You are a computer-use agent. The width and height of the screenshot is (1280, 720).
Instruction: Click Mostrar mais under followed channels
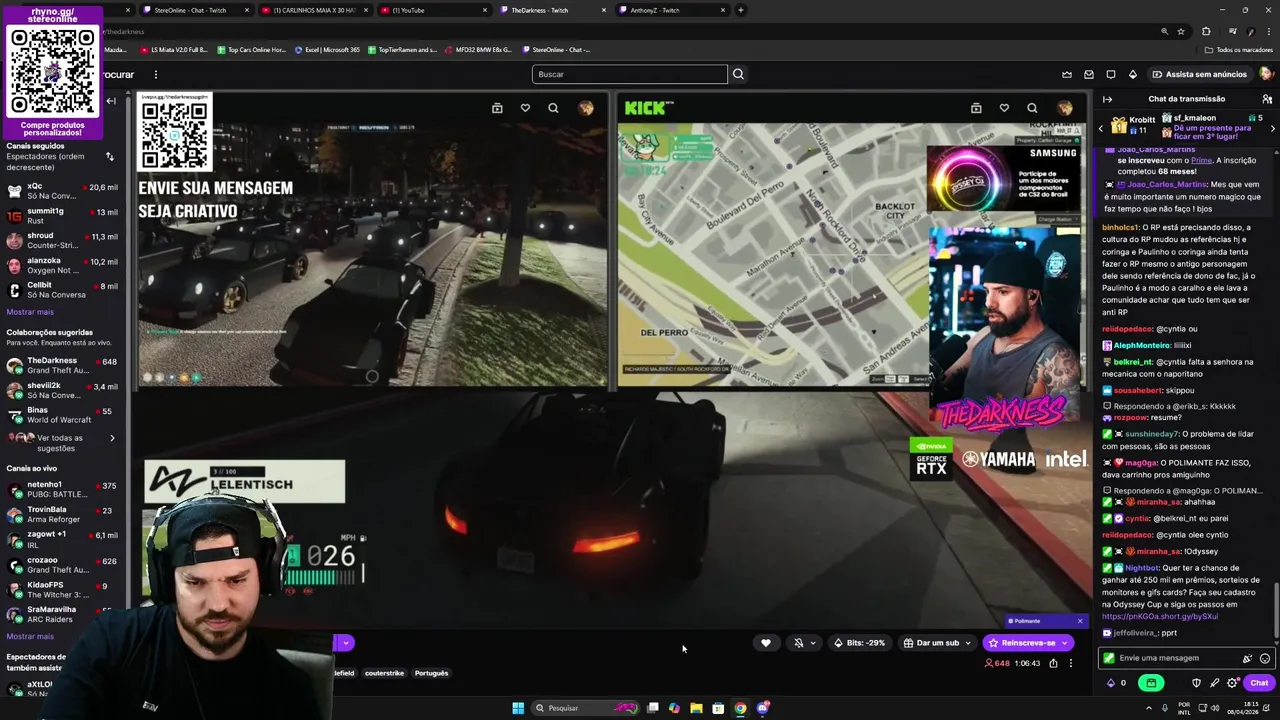tap(30, 312)
